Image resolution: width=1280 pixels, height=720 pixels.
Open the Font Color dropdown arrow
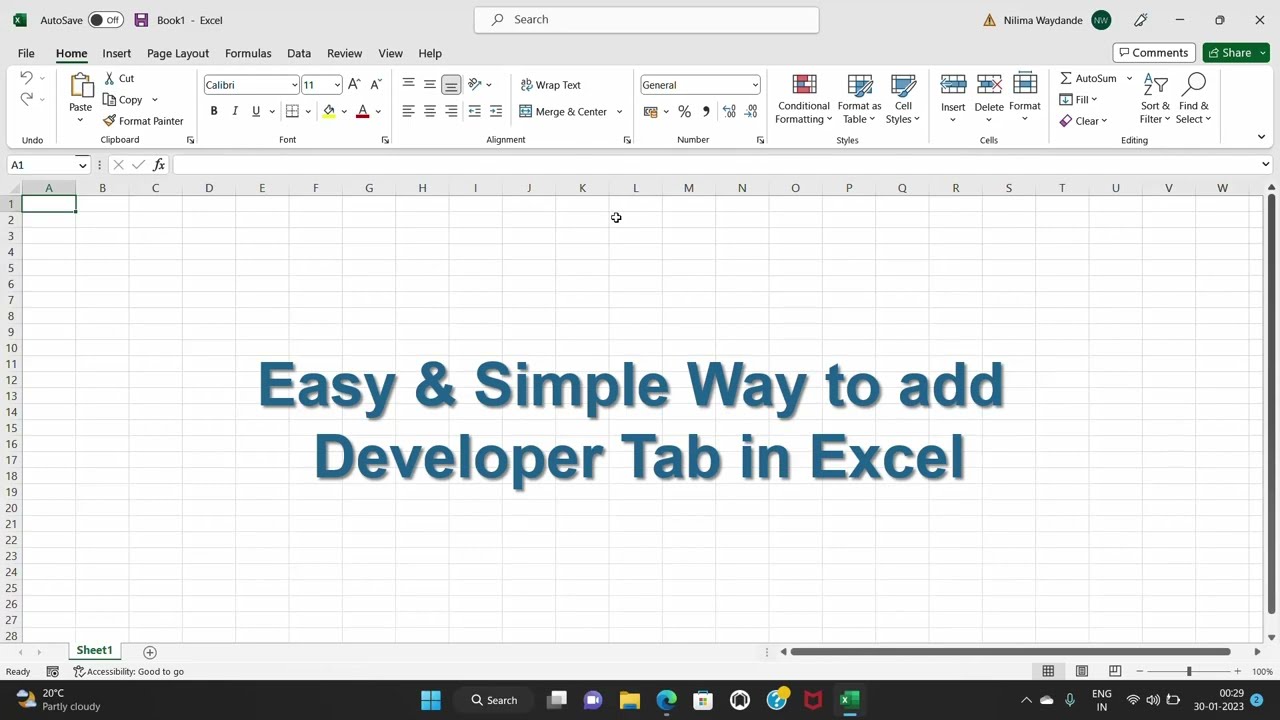coord(378,112)
